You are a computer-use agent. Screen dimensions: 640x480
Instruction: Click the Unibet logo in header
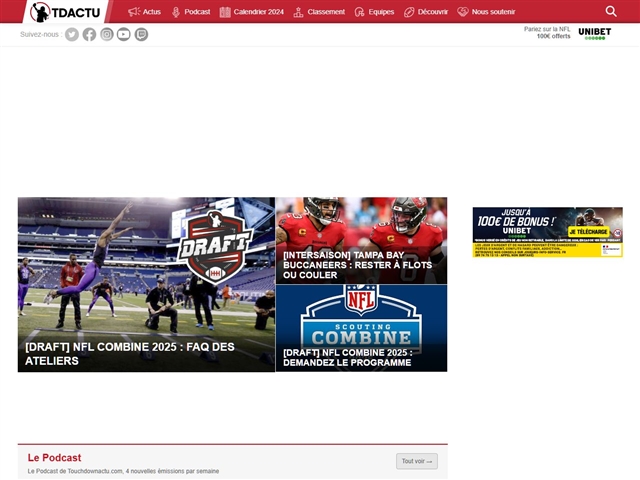(595, 33)
